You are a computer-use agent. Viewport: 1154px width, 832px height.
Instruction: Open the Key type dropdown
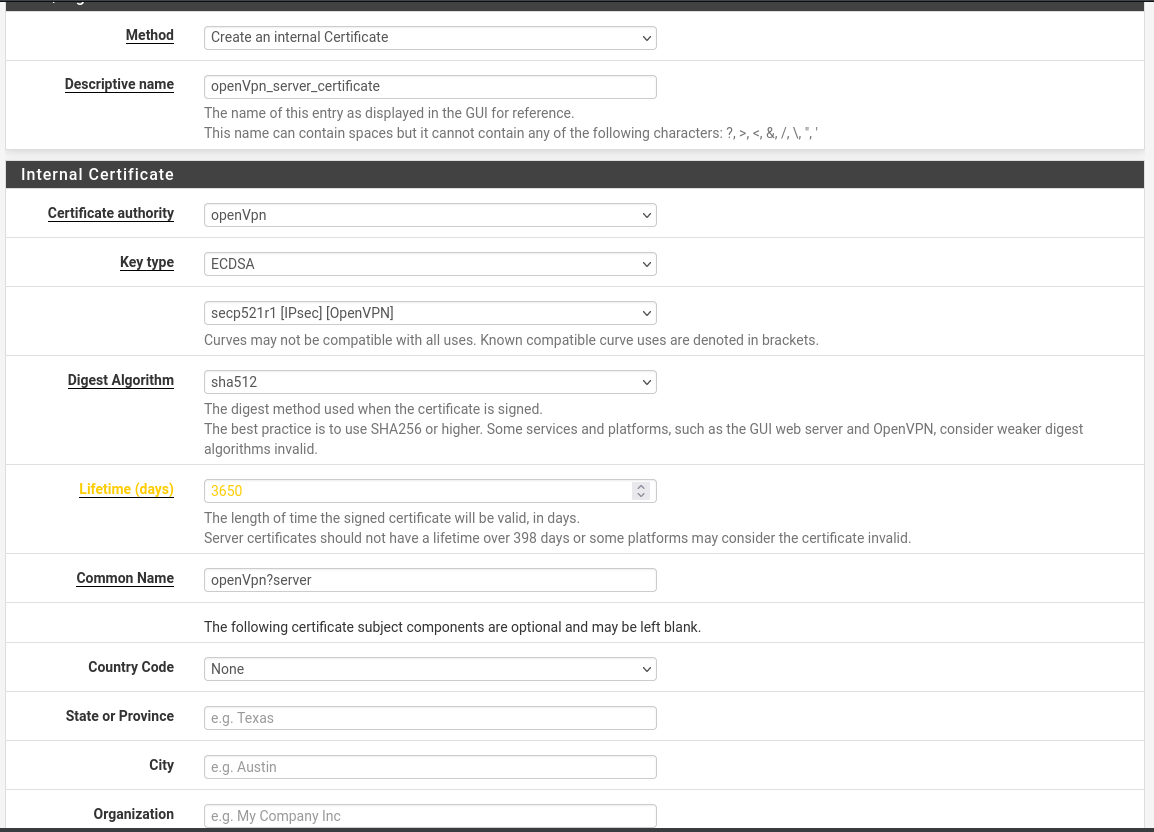point(430,264)
